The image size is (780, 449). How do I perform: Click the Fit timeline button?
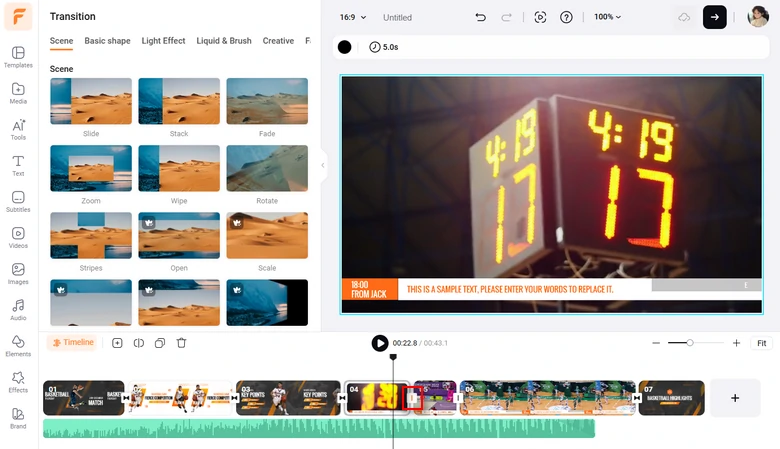tap(762, 343)
